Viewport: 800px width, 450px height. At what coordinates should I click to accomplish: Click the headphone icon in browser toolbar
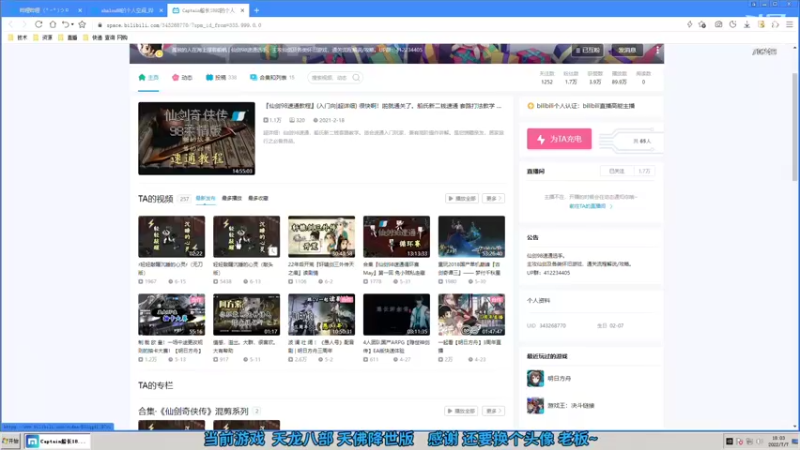(x=776, y=24)
